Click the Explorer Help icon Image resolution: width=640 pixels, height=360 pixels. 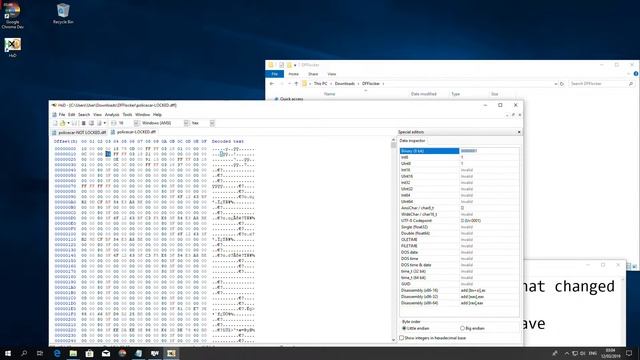coord(636,74)
